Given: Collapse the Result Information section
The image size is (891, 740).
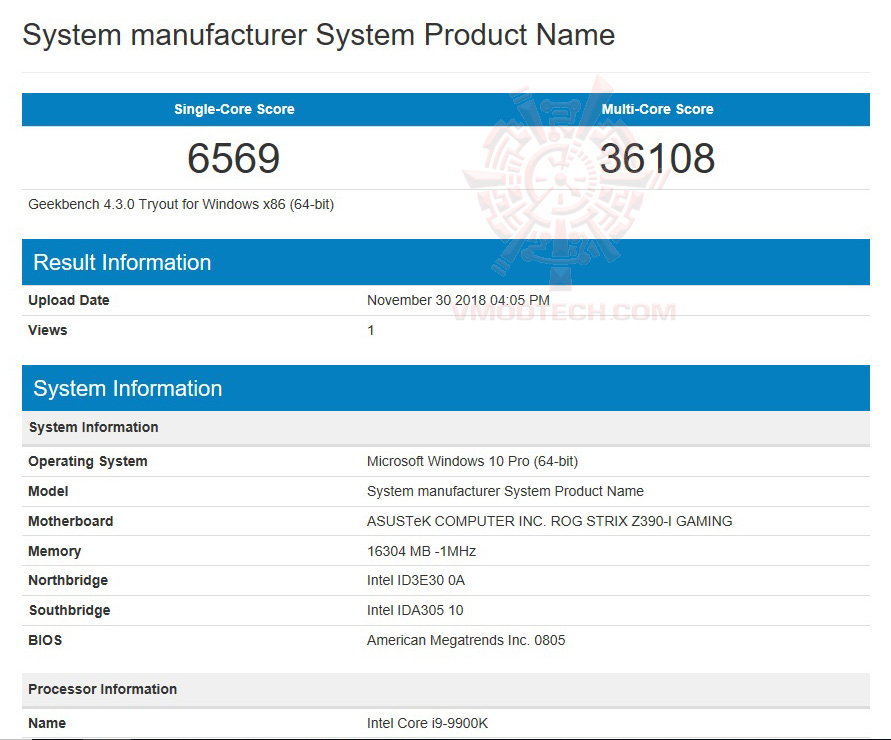Looking at the screenshot, I should pos(122,262).
